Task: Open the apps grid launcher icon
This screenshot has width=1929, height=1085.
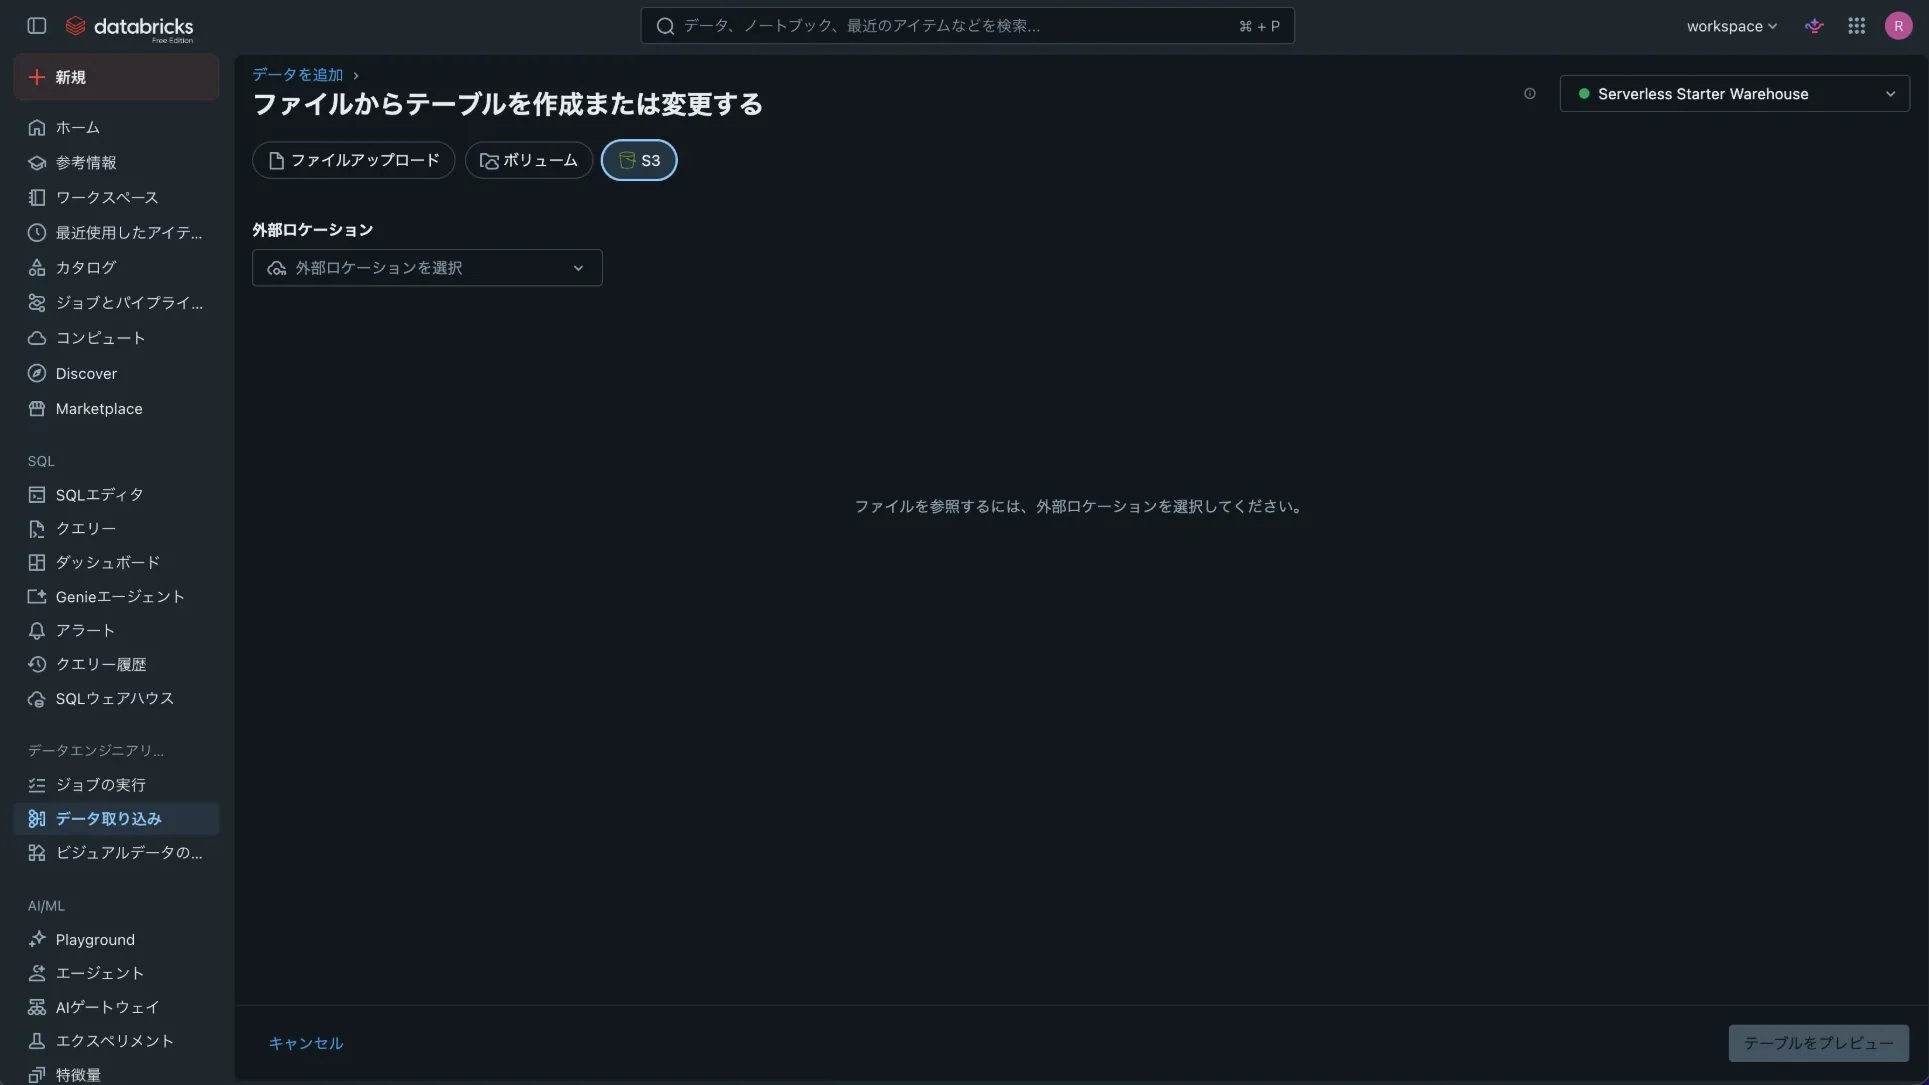Action: click(x=1856, y=26)
